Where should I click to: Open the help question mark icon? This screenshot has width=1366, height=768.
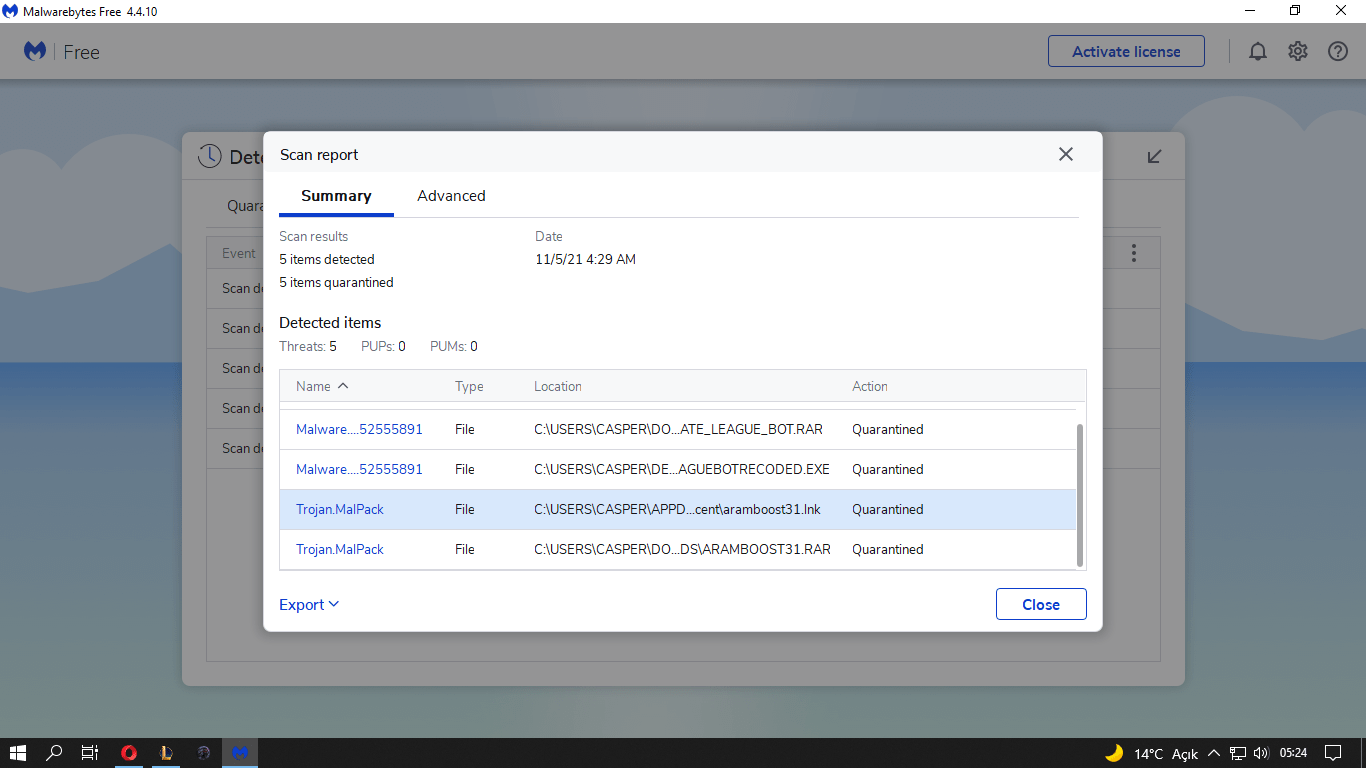pyautogui.click(x=1338, y=51)
